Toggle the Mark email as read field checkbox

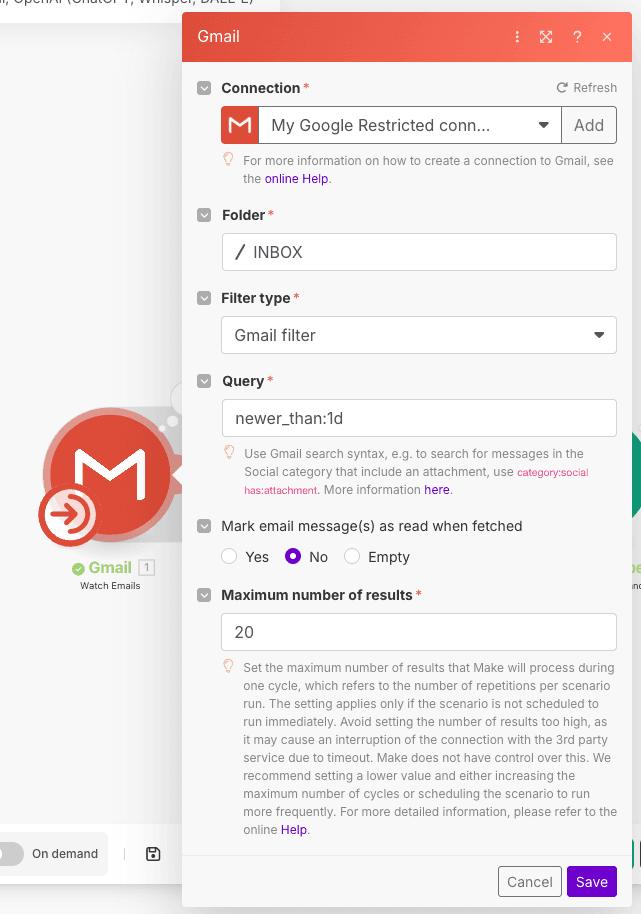pos(204,526)
